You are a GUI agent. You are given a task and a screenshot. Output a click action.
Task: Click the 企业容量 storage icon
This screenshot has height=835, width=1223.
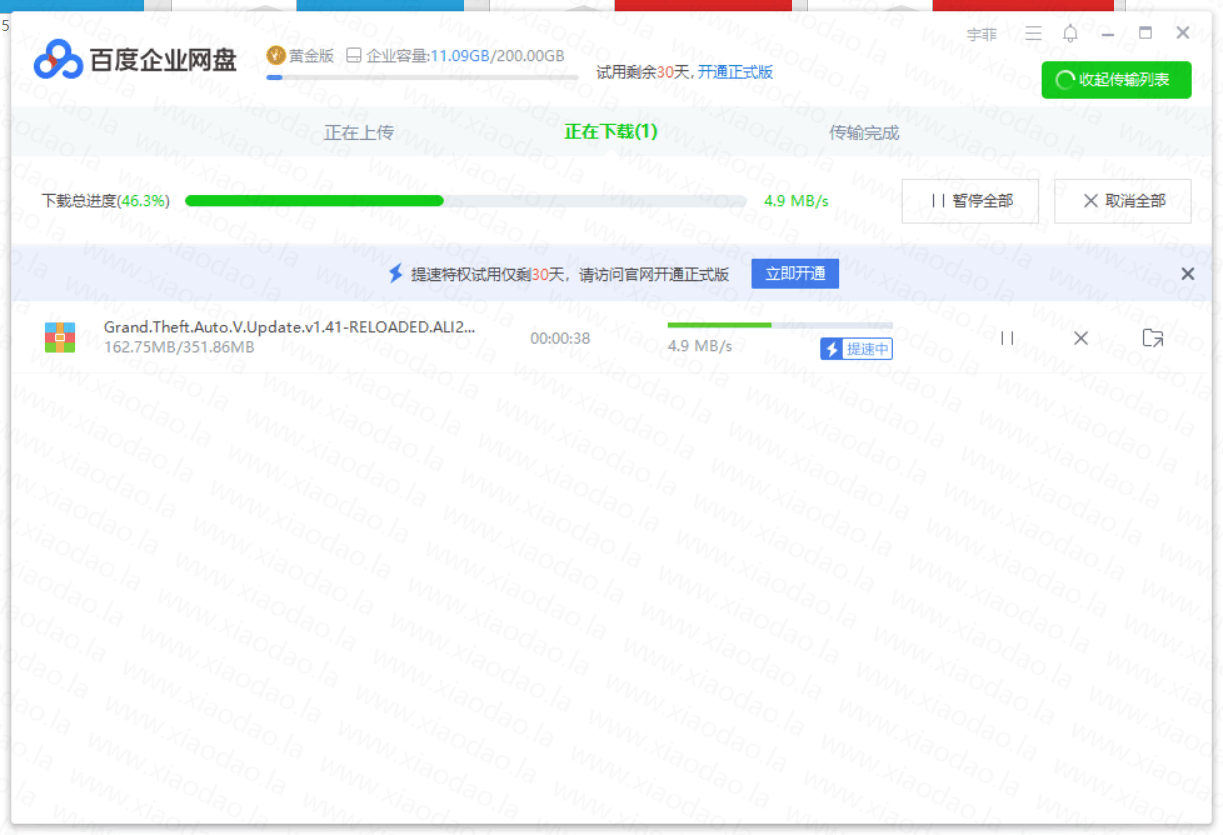pyautogui.click(x=354, y=56)
